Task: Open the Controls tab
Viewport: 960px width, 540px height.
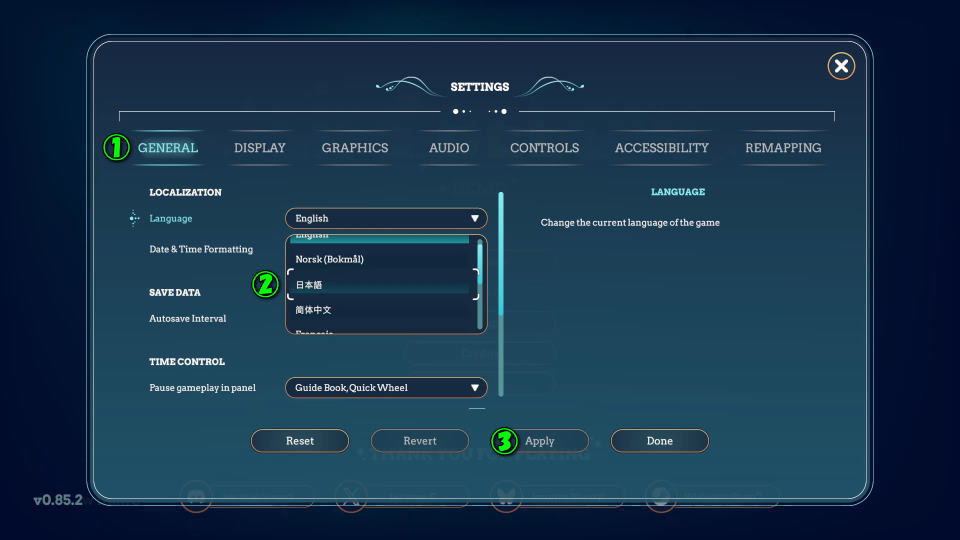Action: [544, 148]
